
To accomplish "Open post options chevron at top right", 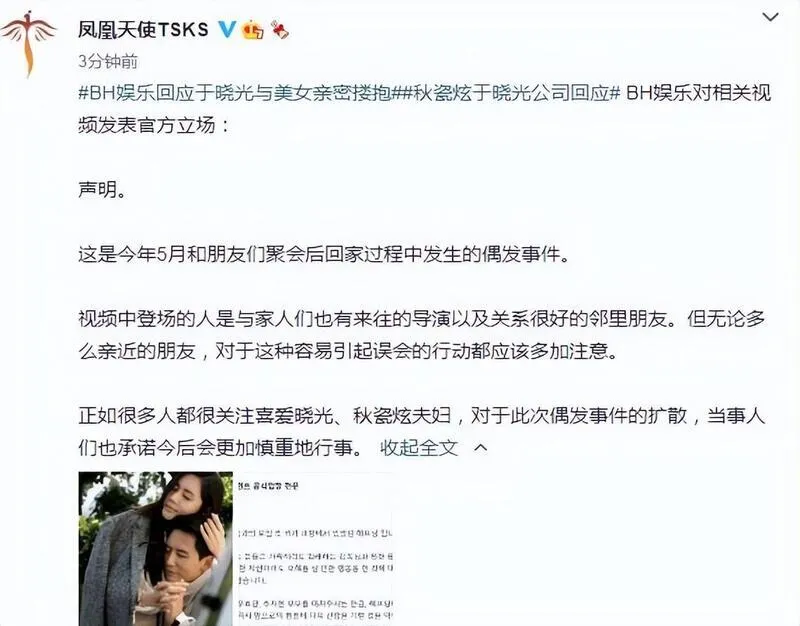I will tap(770, 17).
